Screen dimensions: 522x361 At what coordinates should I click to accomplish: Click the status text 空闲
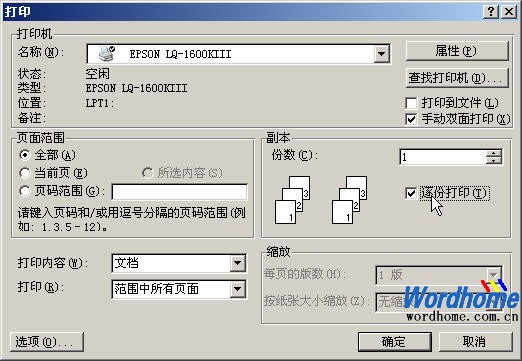pos(97,74)
